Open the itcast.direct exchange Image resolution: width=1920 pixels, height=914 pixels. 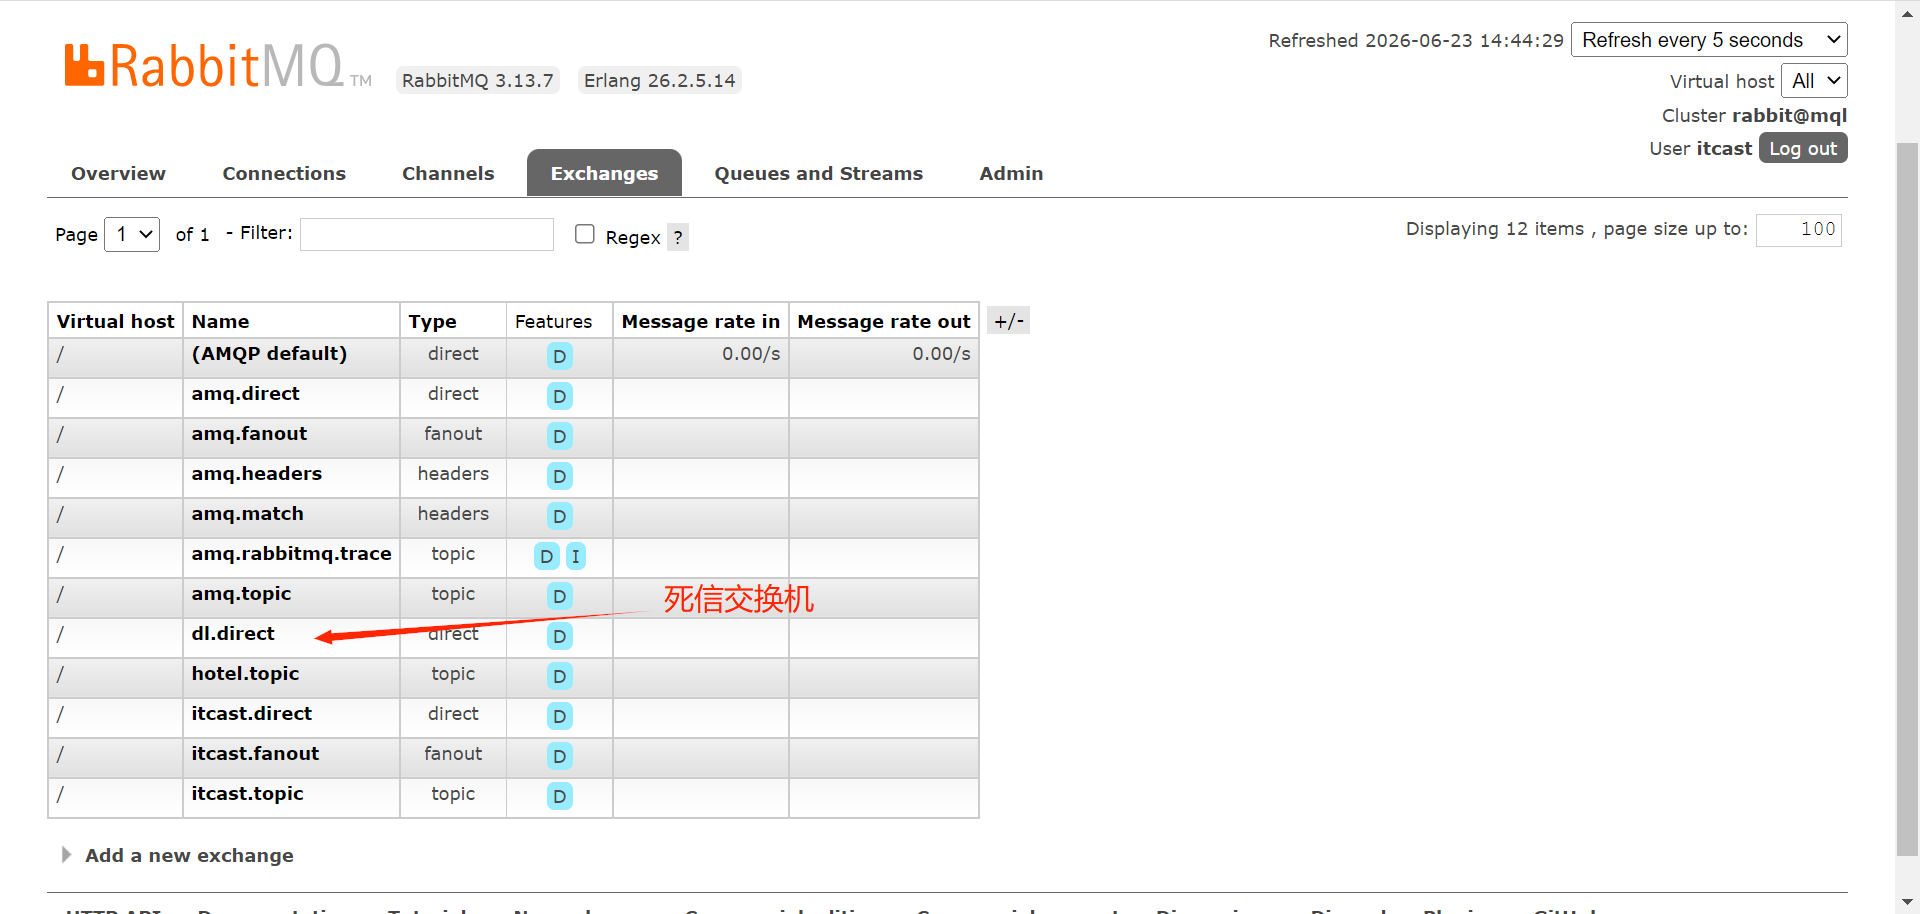pos(251,714)
